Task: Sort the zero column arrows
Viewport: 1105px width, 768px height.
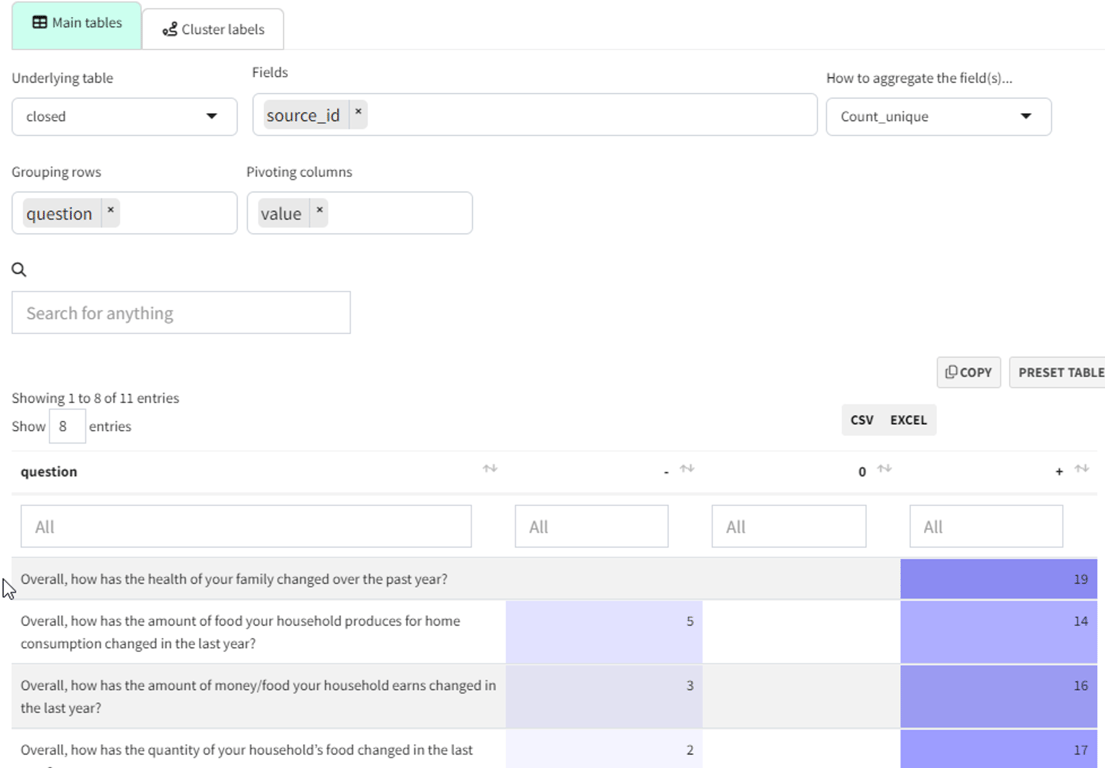Action: coord(884,469)
